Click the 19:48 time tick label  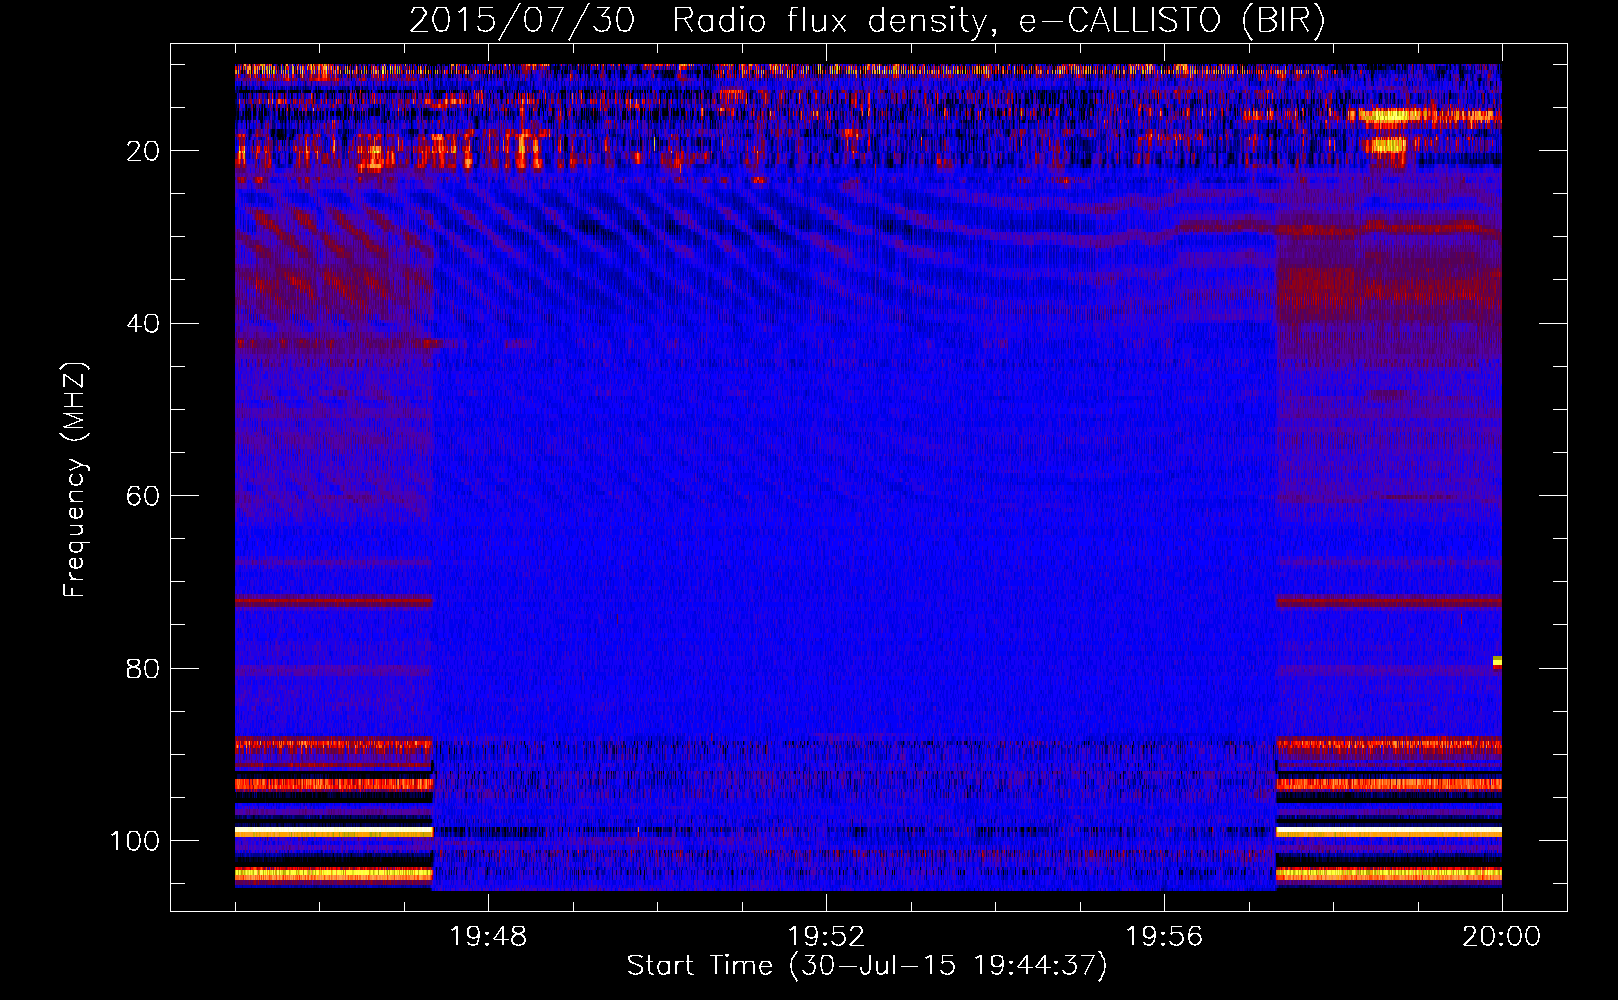pos(488,937)
